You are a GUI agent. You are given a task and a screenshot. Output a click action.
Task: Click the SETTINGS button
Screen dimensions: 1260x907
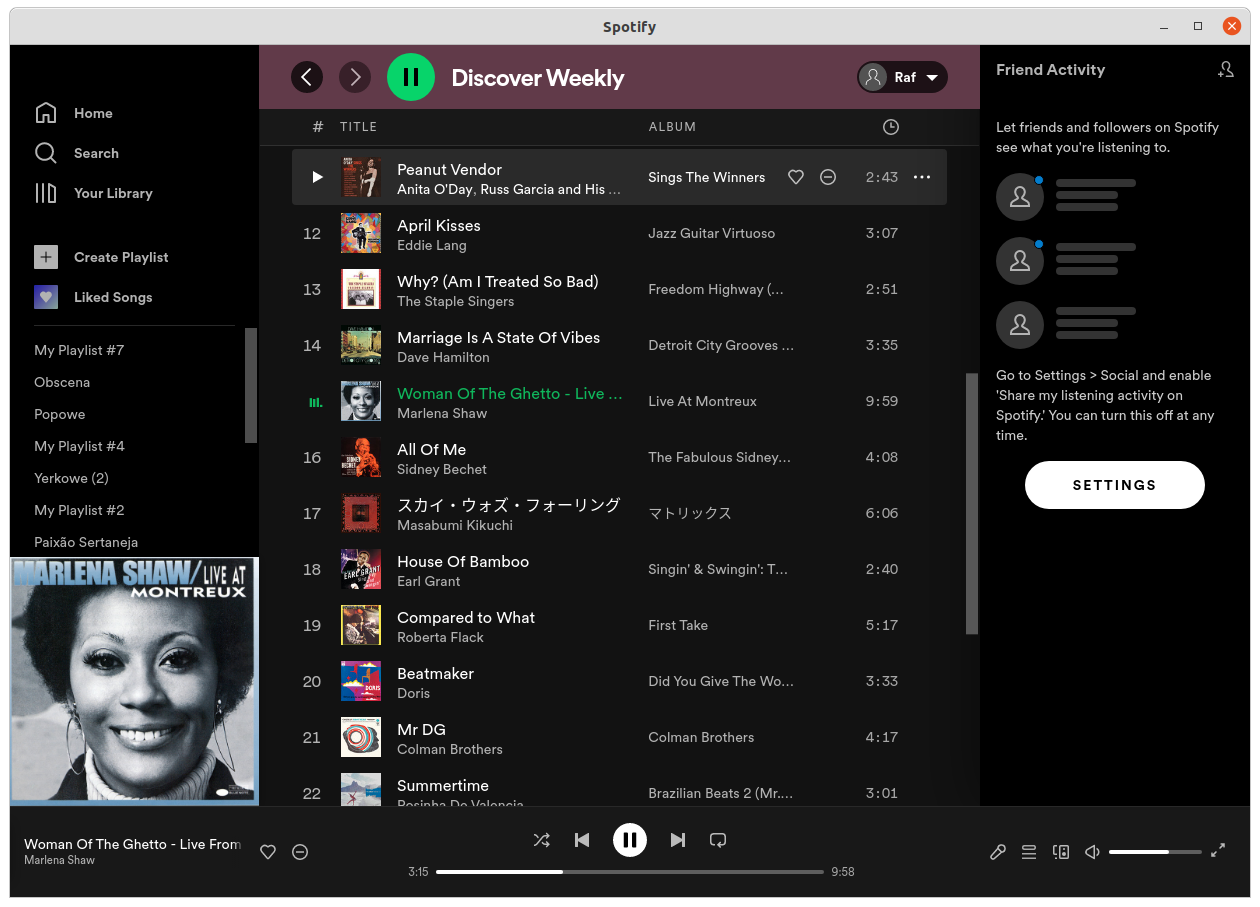1114,485
